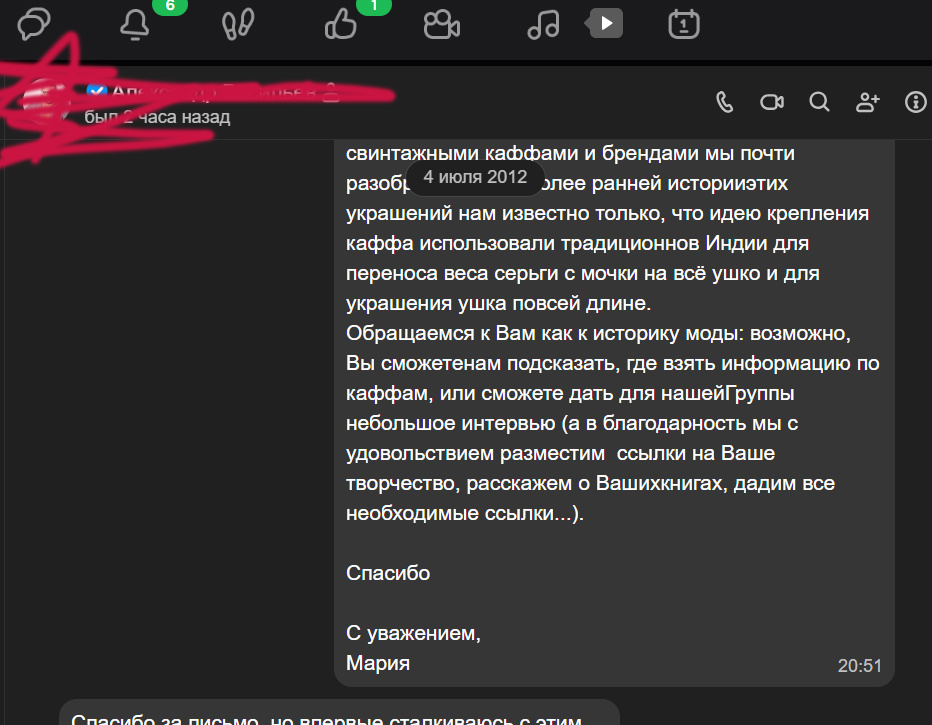This screenshot has width=932, height=725.
Task: Open search within this conversation
Action: point(819,102)
